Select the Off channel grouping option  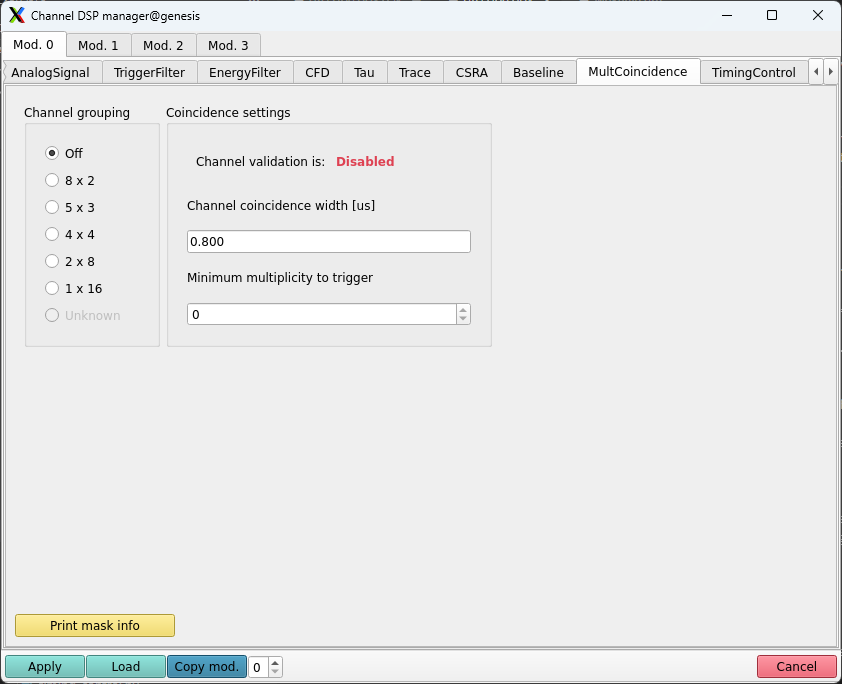tap(64, 154)
